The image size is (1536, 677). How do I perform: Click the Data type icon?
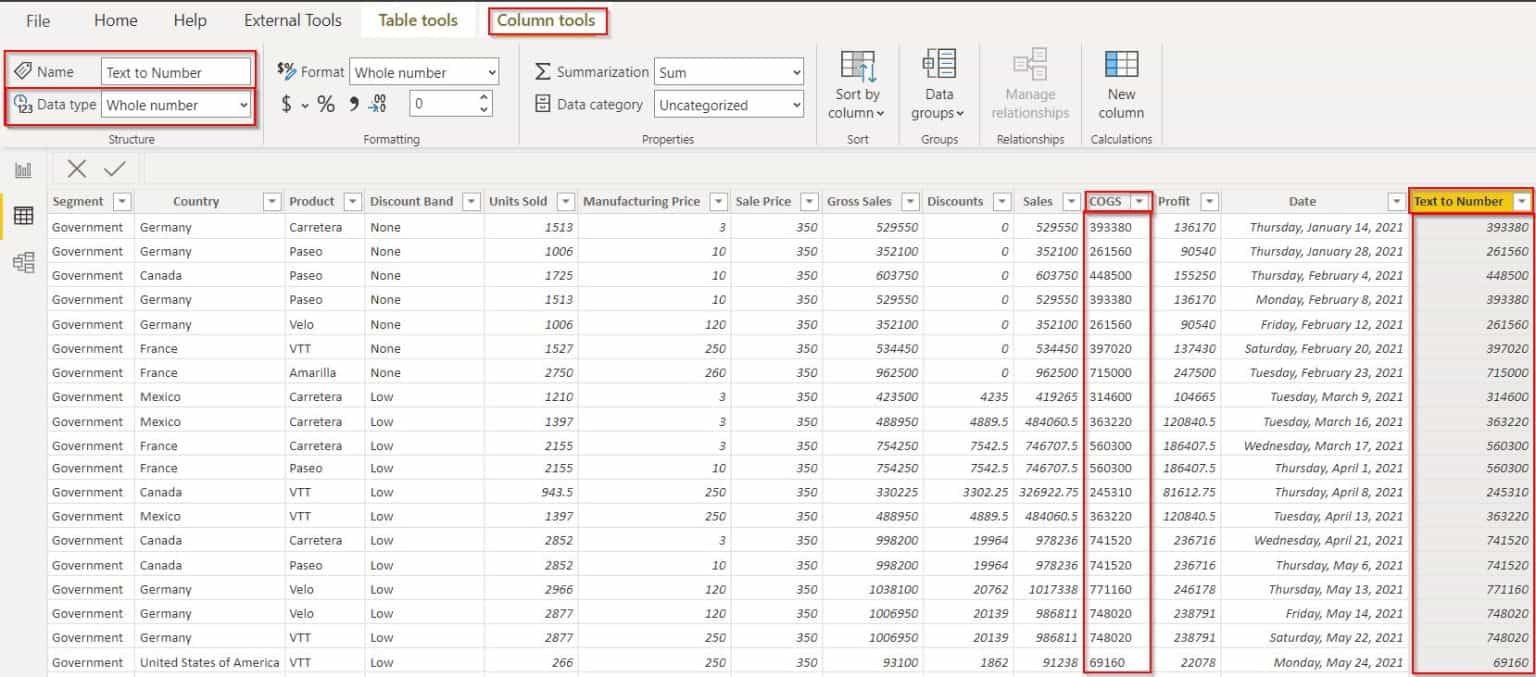coord(23,104)
